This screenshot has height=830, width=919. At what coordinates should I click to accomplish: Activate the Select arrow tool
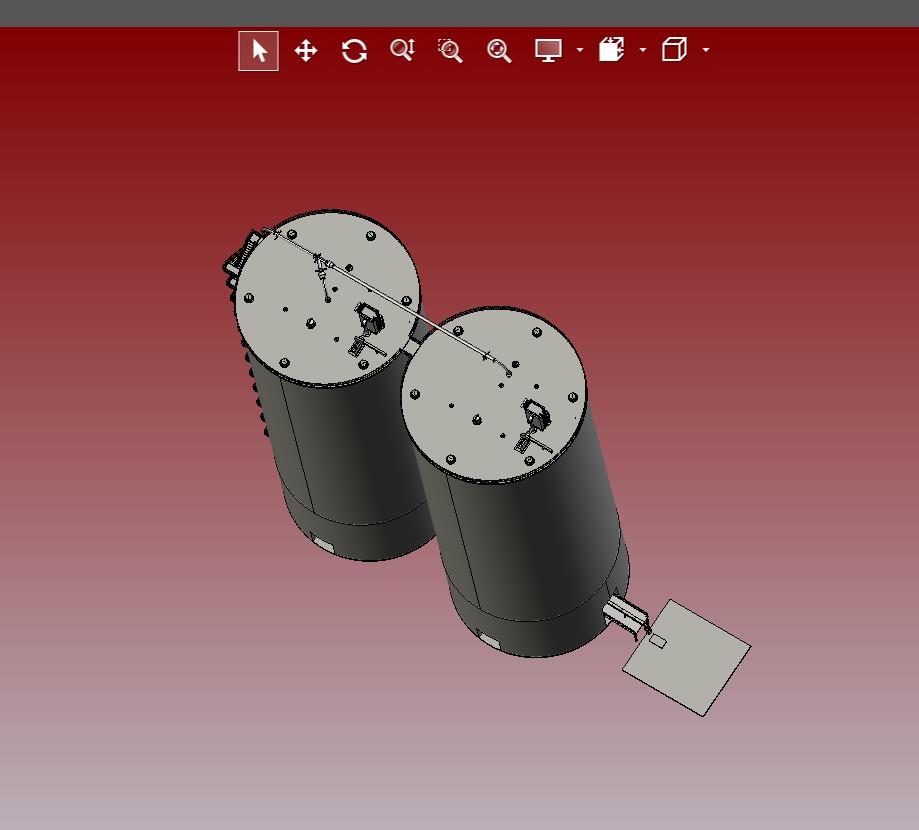258,51
